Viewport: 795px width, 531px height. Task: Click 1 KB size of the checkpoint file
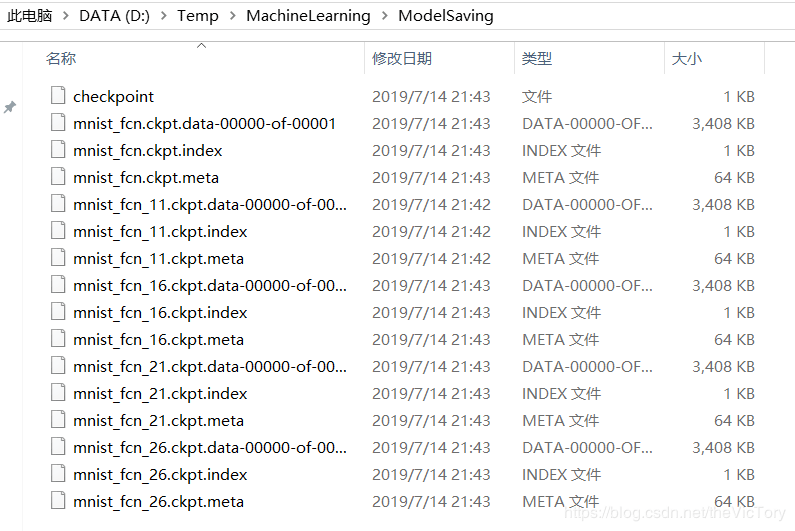(739, 96)
